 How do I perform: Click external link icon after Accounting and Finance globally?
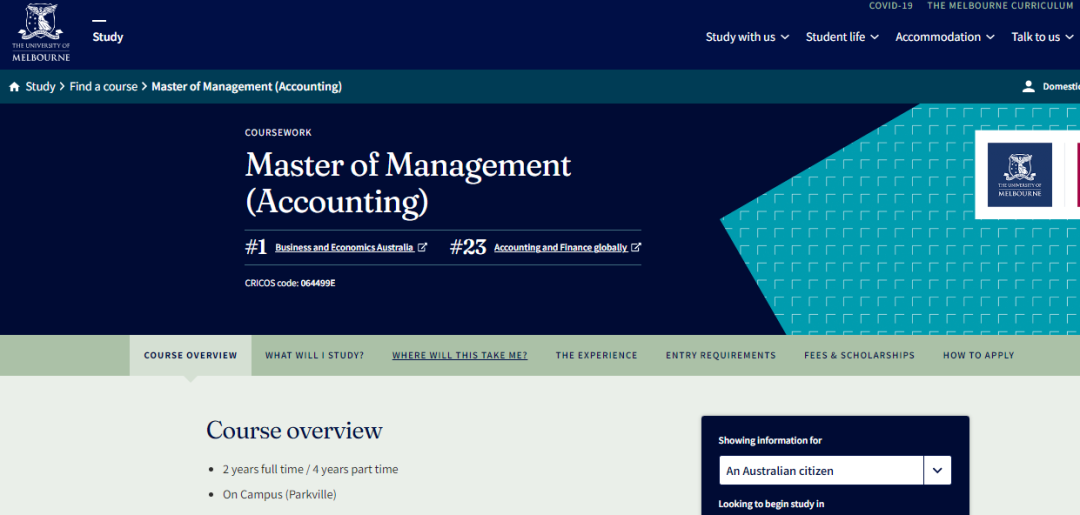point(636,248)
